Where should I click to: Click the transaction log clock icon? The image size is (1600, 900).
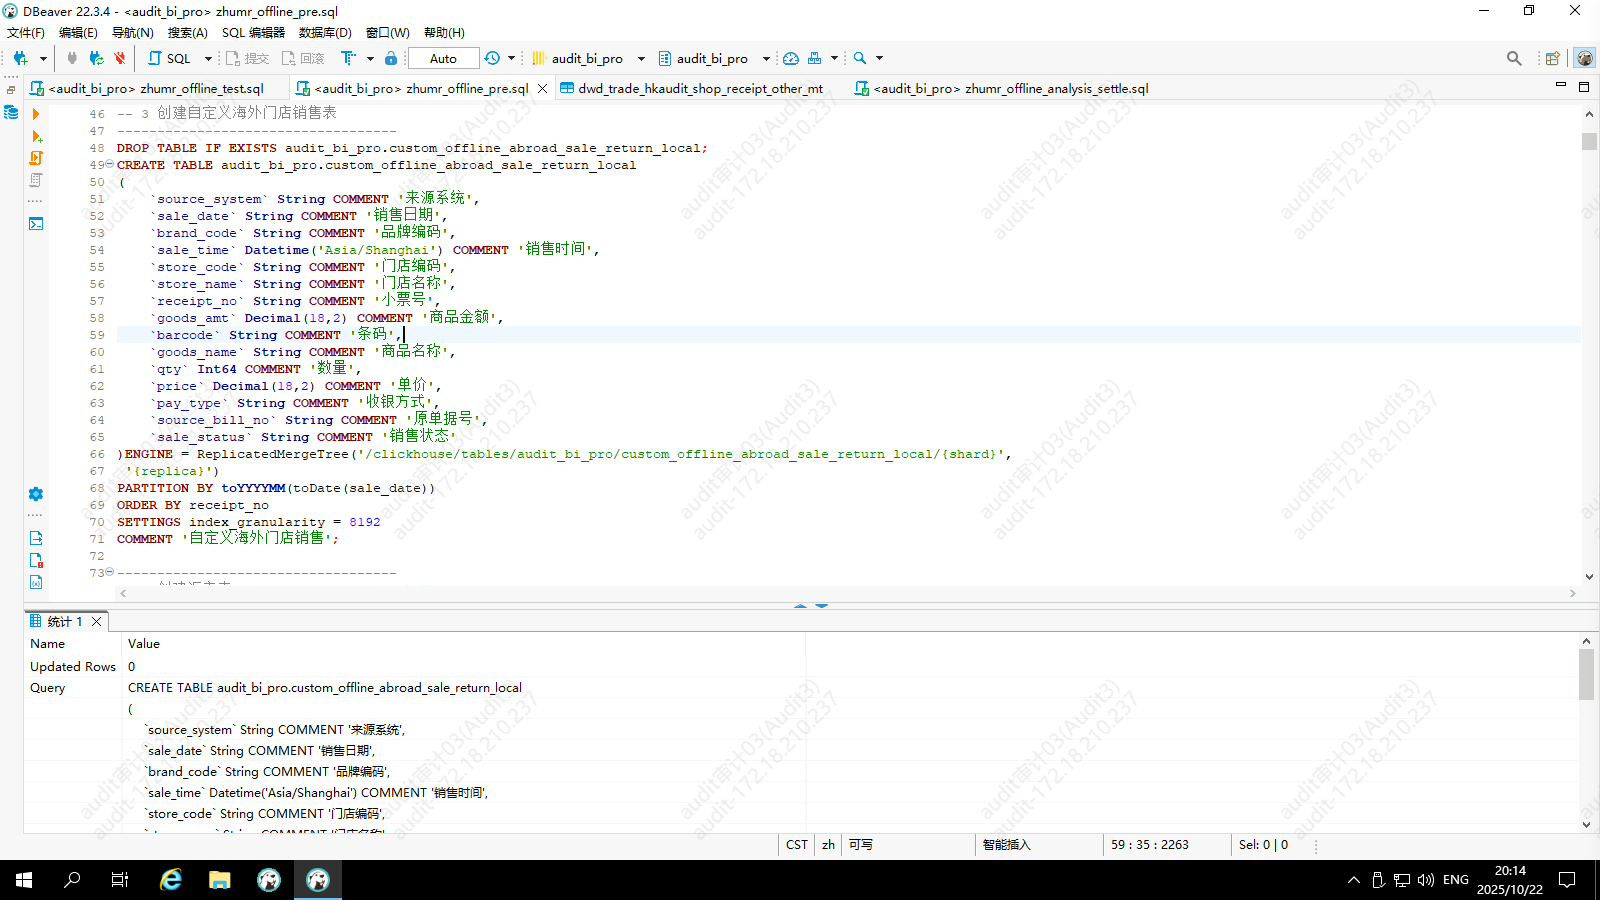492,58
